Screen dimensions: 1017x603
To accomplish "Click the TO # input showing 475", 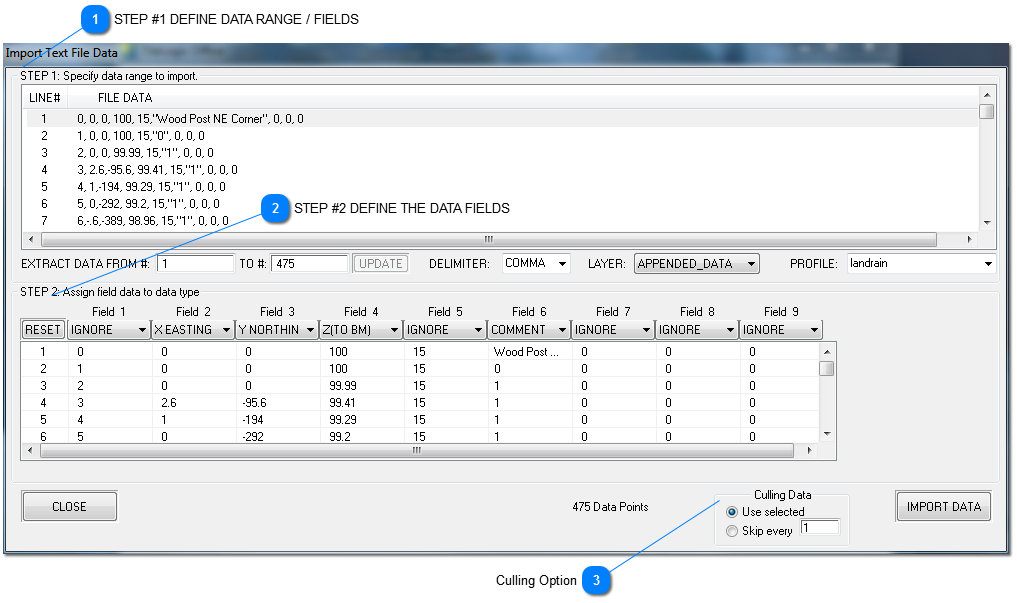I will (x=308, y=263).
